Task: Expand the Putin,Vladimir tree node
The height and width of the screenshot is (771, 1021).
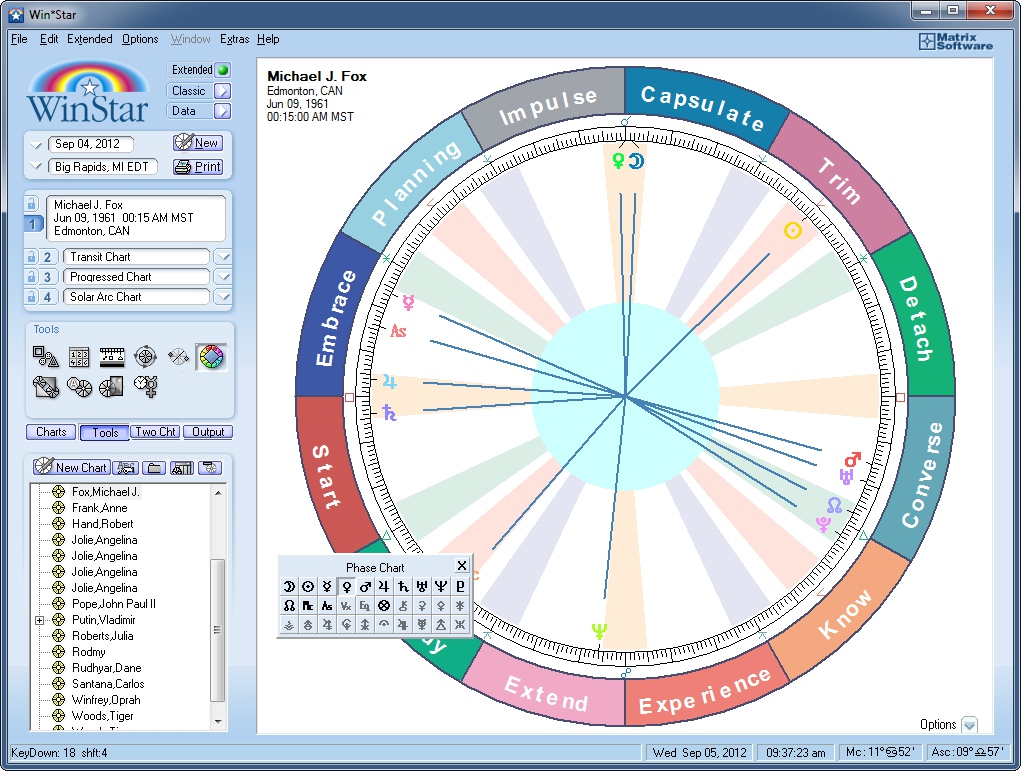Action: [x=39, y=621]
